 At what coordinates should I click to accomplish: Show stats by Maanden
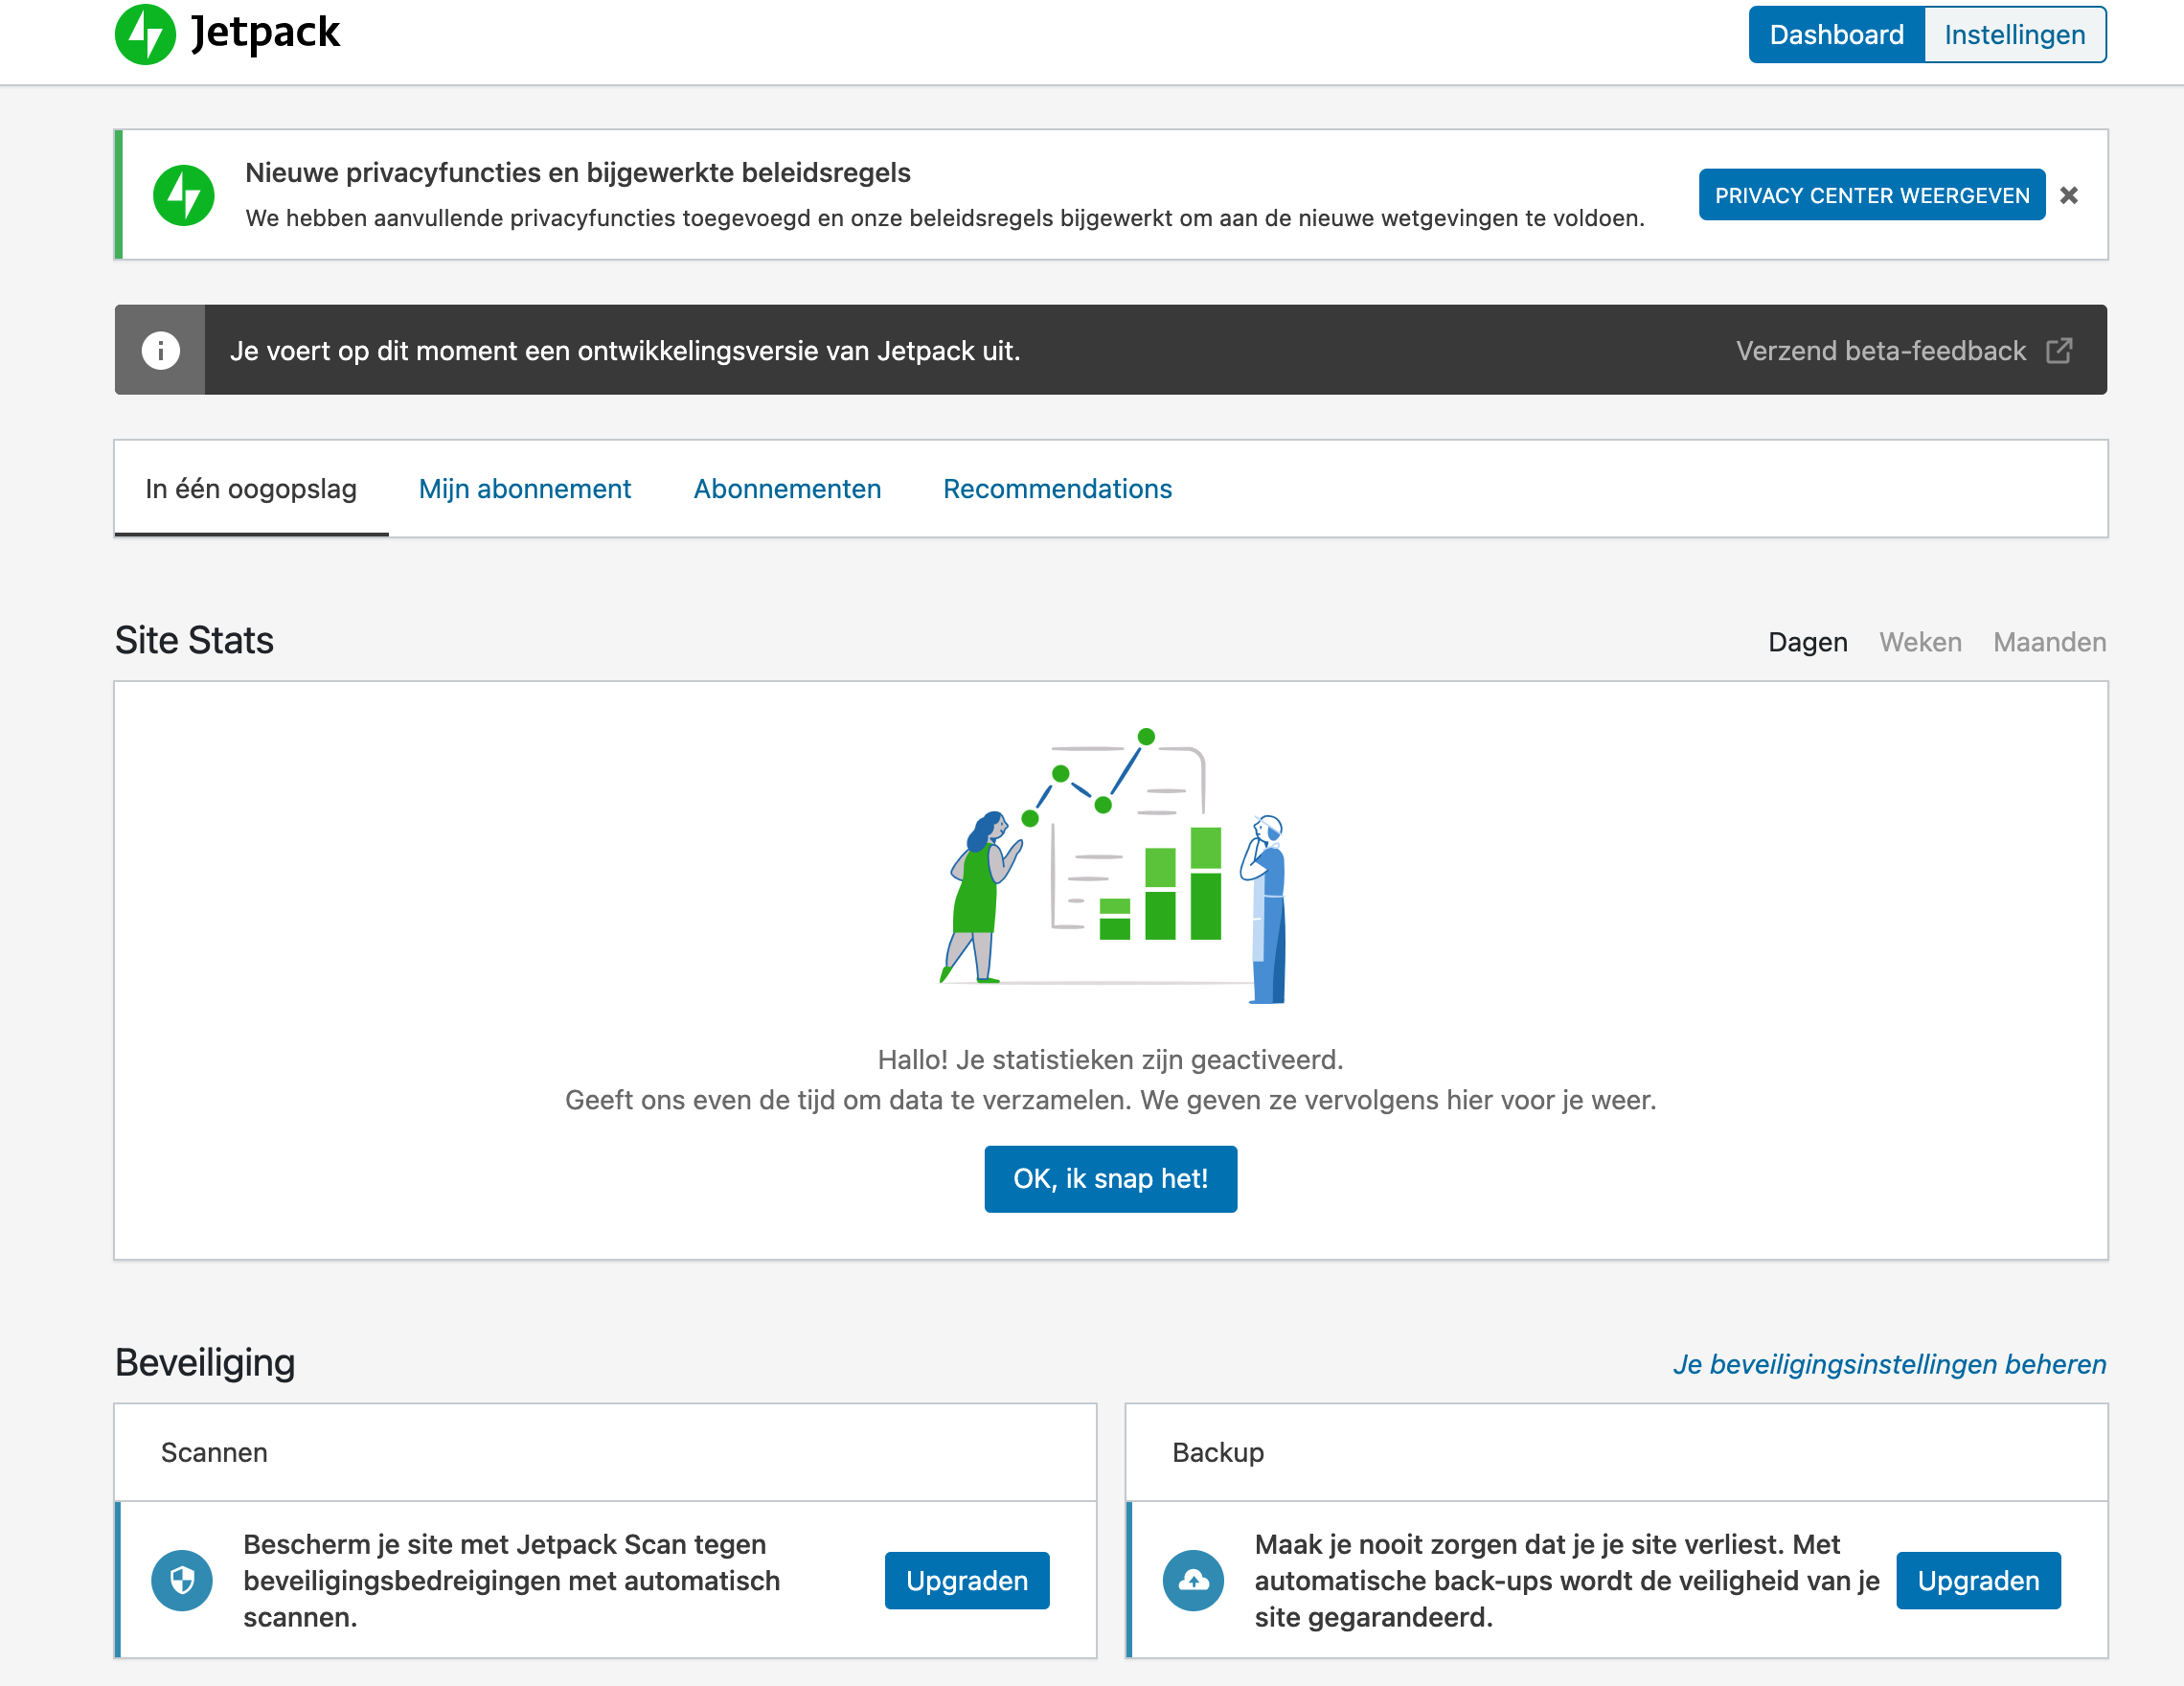pyautogui.click(x=2049, y=642)
